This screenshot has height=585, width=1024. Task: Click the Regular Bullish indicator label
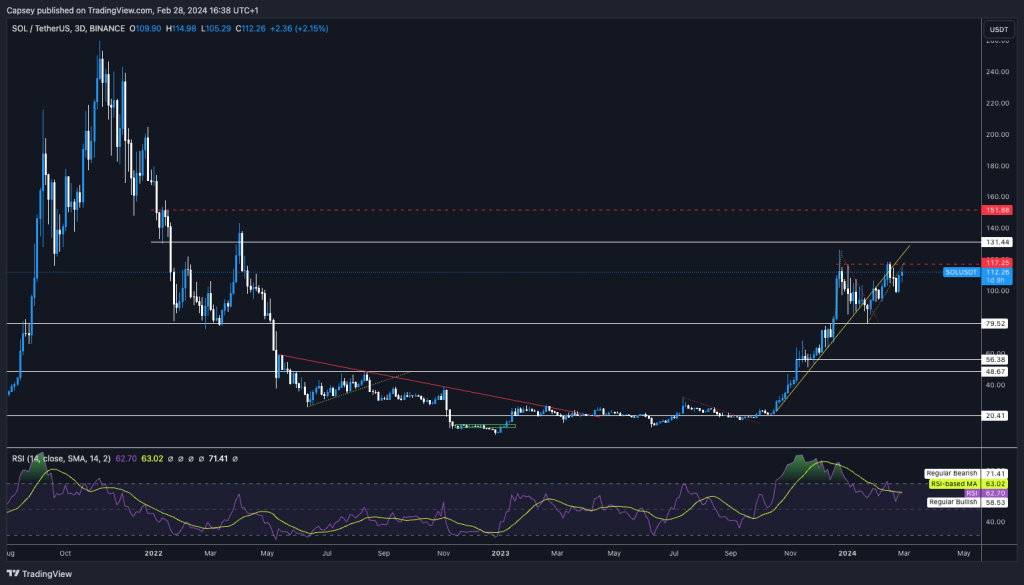pos(953,502)
